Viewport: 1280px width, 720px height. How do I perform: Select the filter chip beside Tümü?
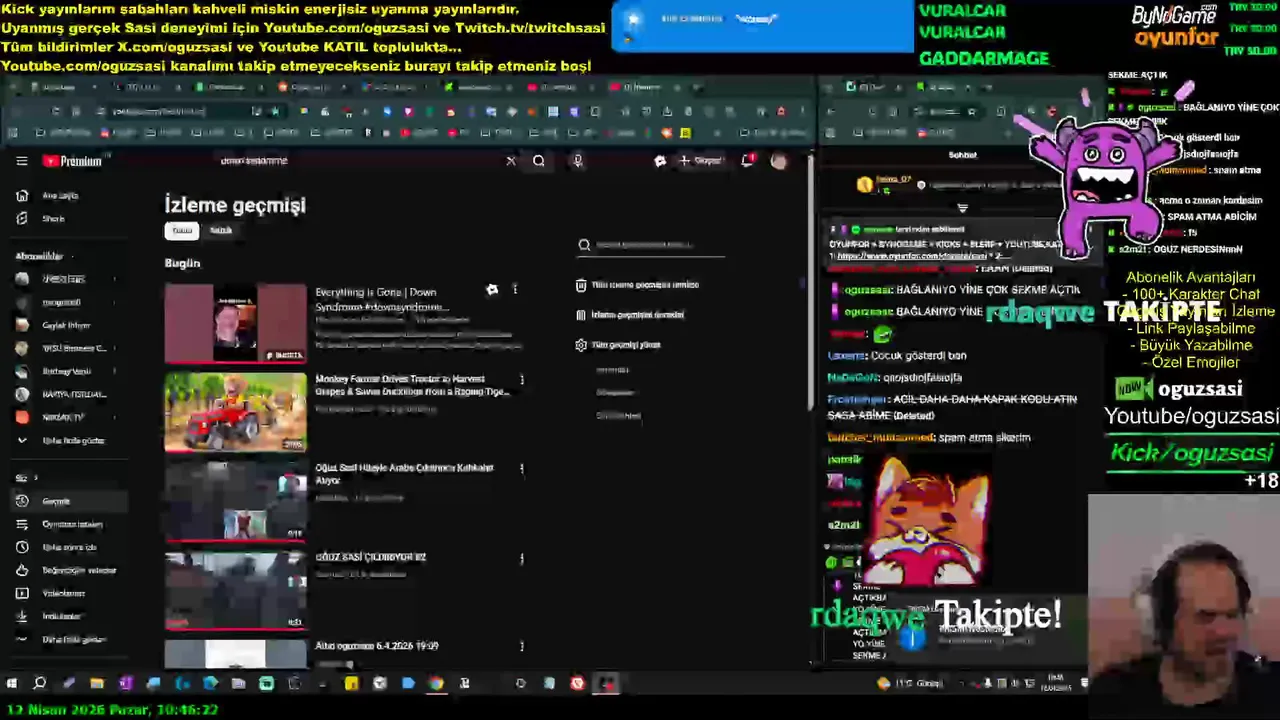(x=221, y=230)
